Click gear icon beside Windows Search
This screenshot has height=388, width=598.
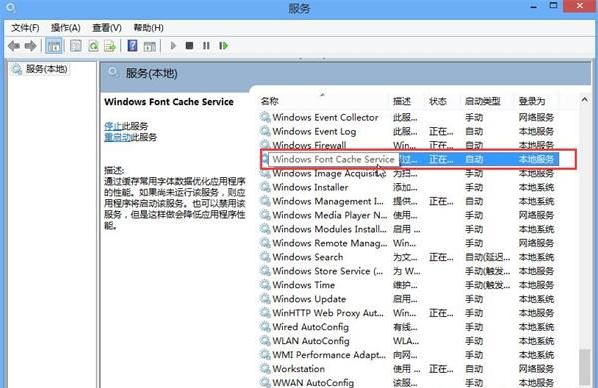pyautogui.click(x=265, y=257)
